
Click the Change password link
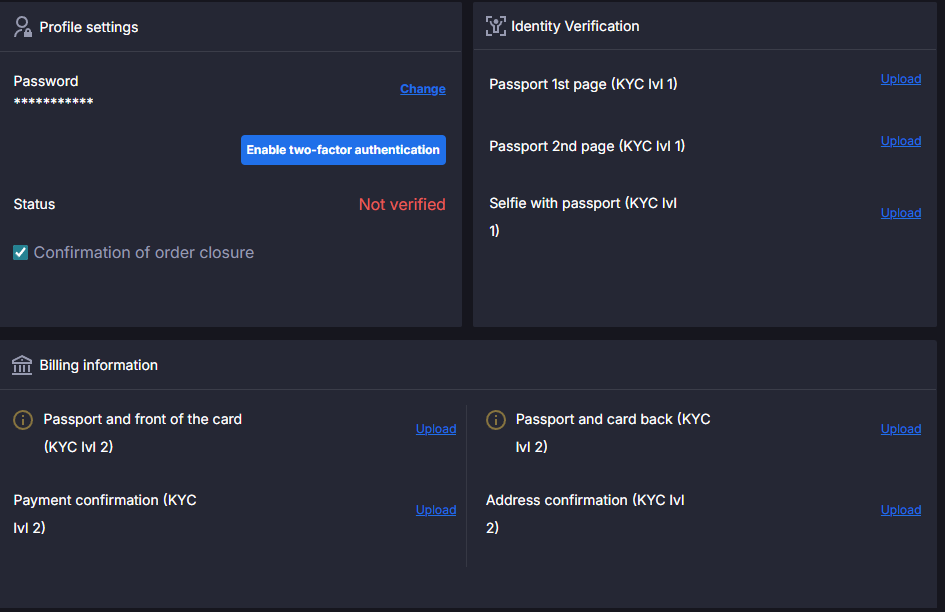point(422,89)
